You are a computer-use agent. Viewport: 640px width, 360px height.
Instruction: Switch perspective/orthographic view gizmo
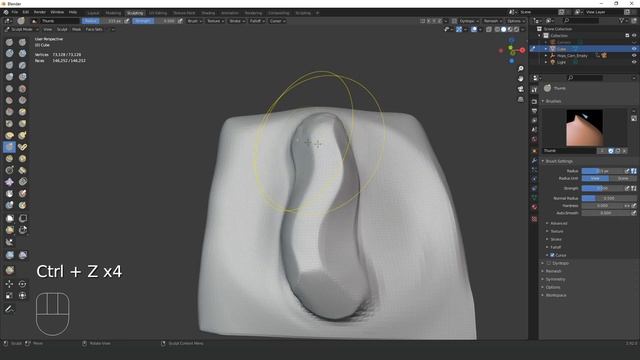coord(520,99)
